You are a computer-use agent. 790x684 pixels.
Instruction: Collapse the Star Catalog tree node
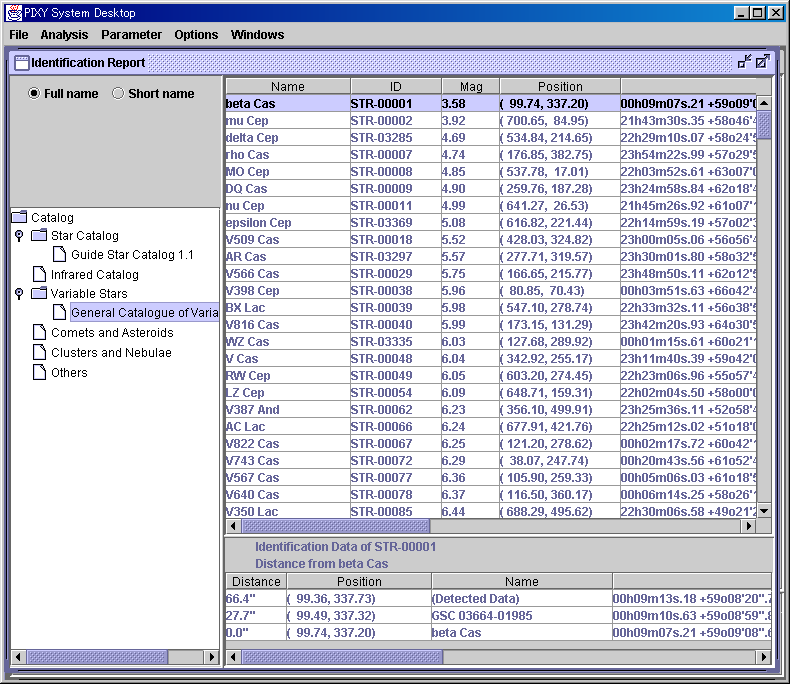[19, 236]
